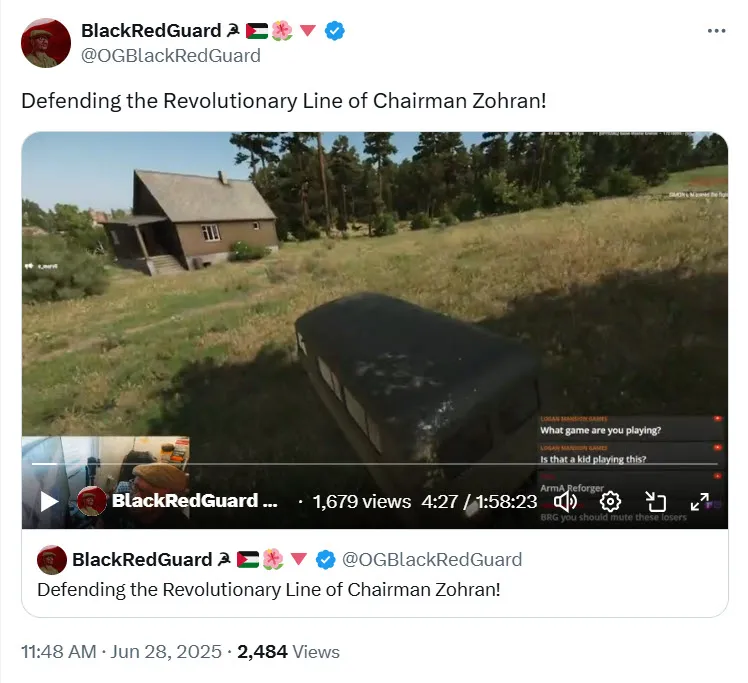This screenshot has height=683, width=748.
Task: Mute the video with the speaker icon
Action: (565, 502)
